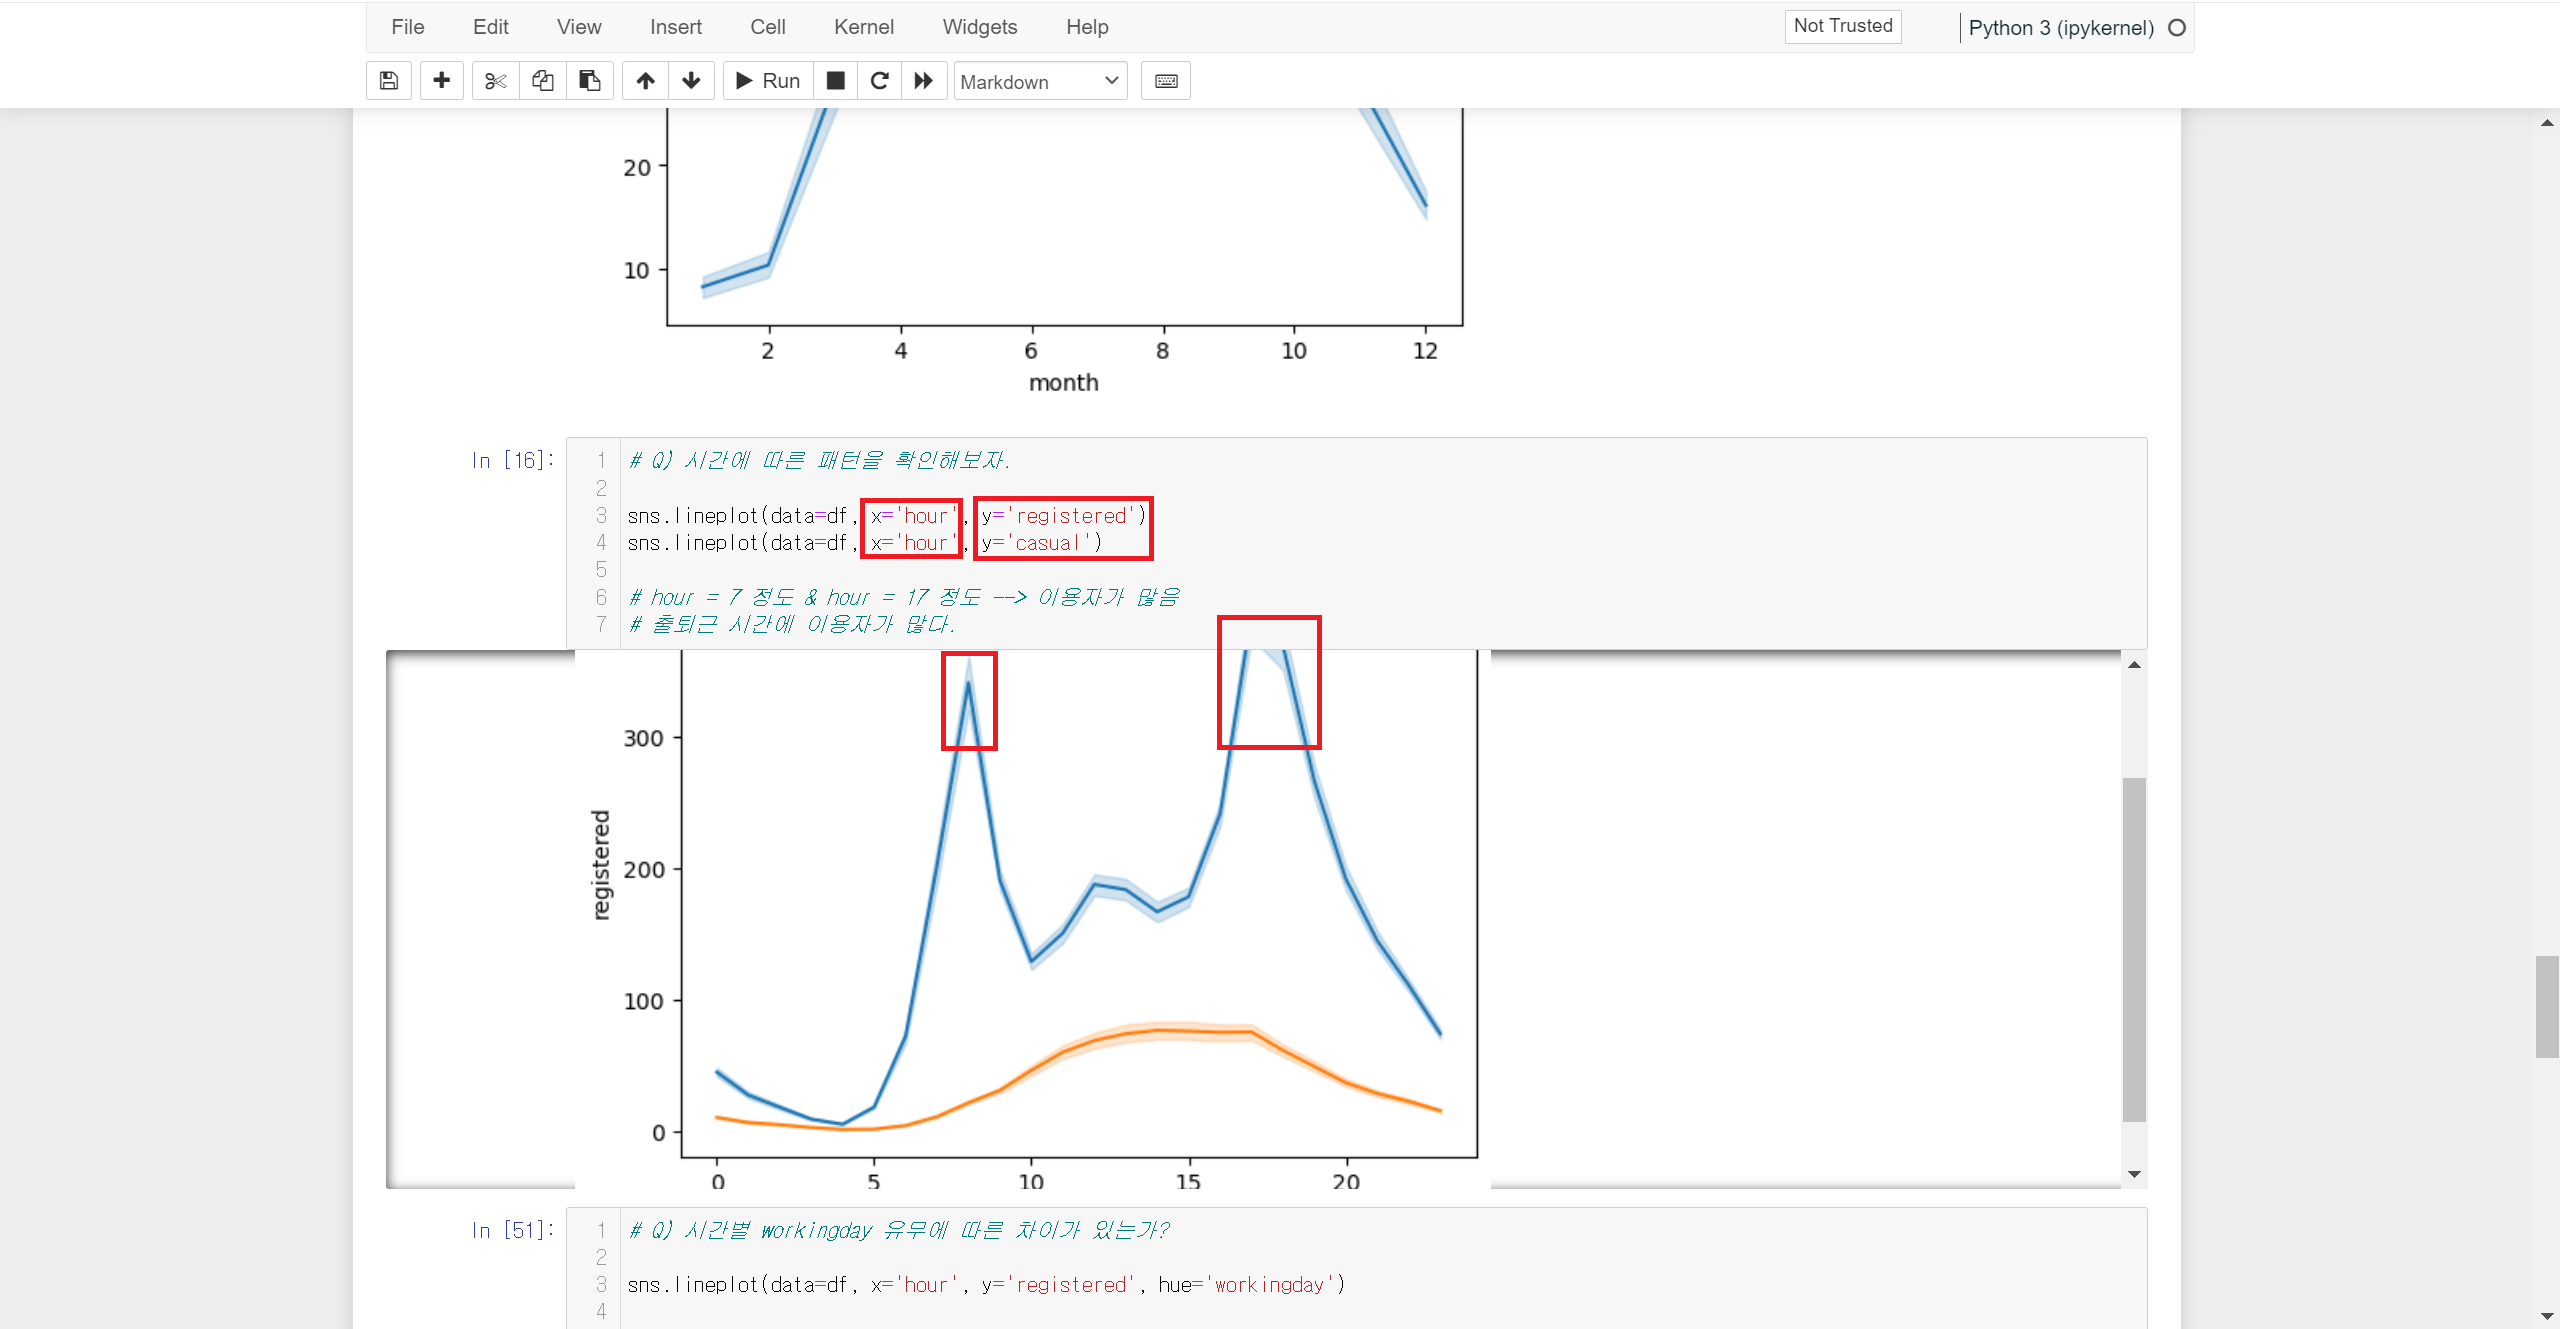
Task: Interrupt the kernel with the stop icon
Action: coord(836,81)
